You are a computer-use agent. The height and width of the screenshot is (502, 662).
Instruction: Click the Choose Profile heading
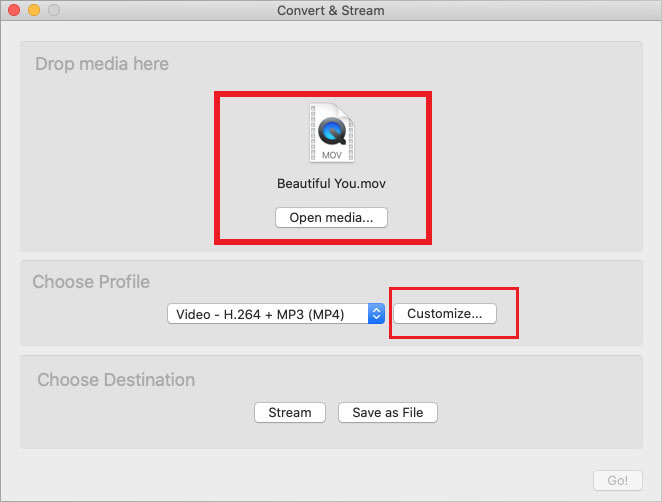(91, 282)
